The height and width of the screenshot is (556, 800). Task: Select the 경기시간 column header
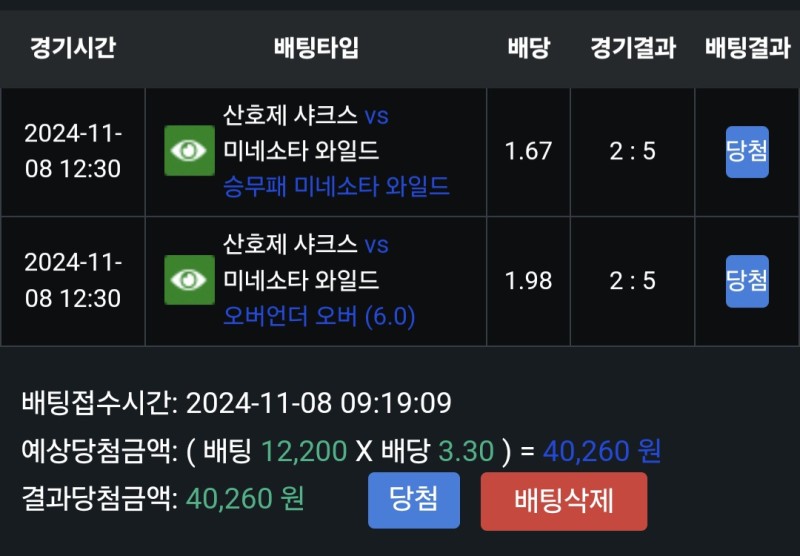click(x=72, y=48)
